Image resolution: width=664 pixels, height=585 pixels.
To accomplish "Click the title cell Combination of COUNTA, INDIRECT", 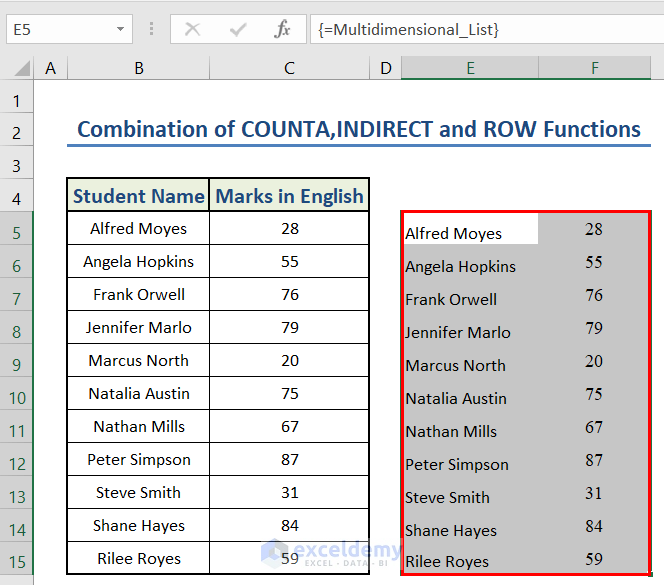I will 358,129.
